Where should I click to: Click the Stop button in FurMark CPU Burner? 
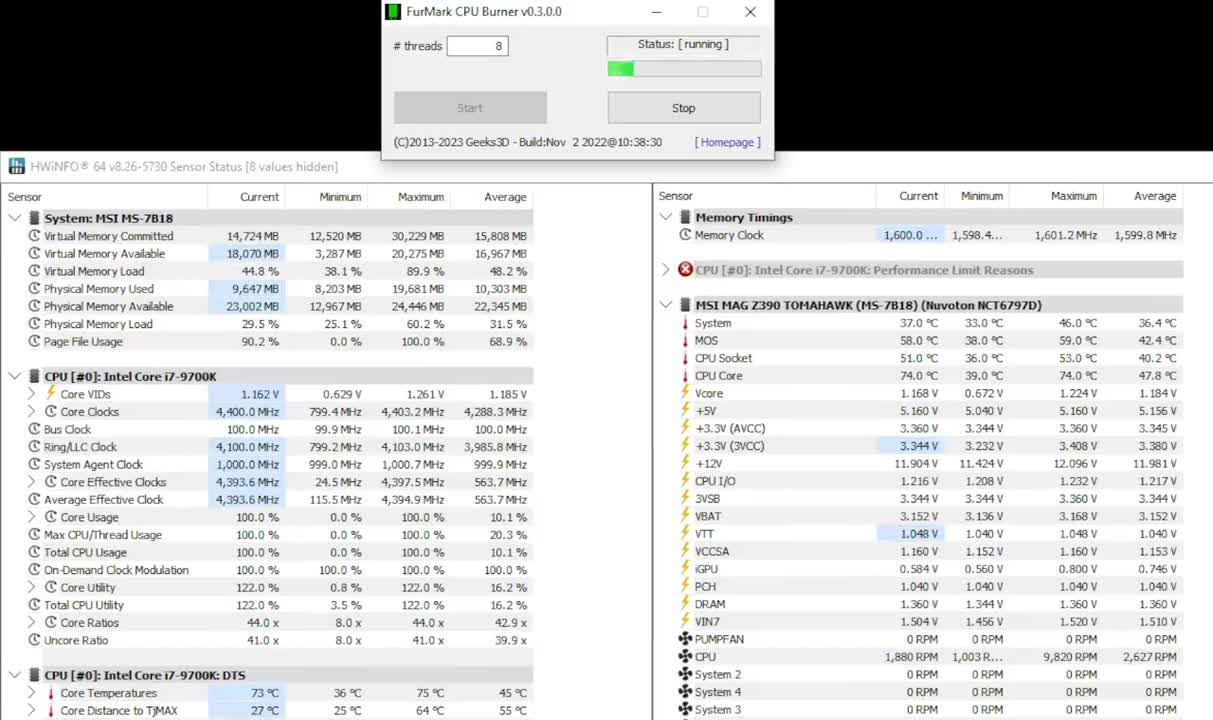(684, 108)
